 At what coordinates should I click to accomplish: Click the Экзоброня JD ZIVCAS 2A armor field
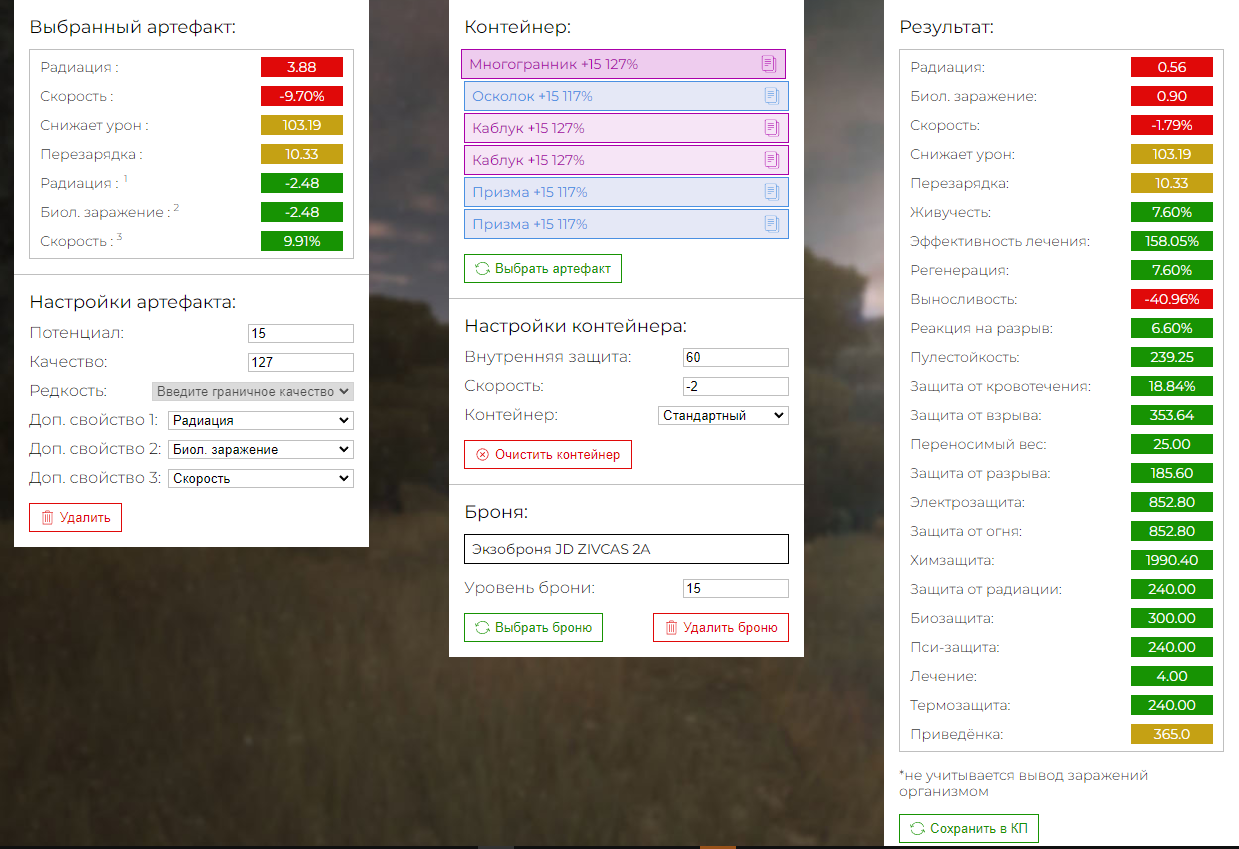coord(626,549)
